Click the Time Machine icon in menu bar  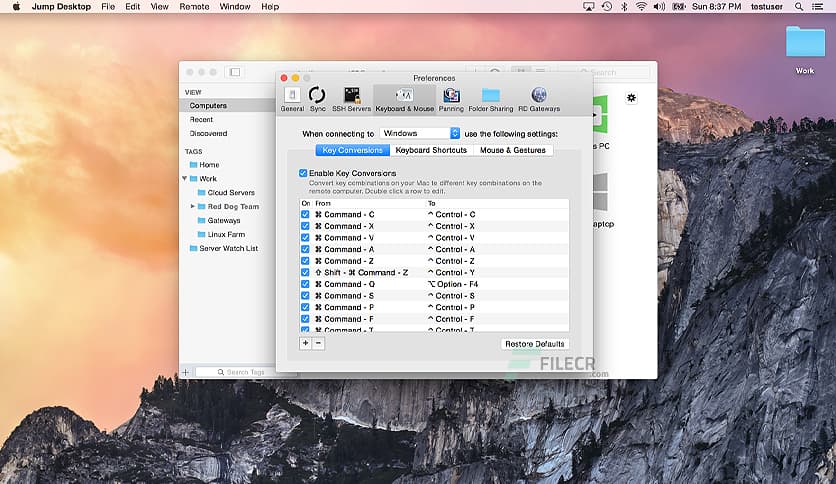coord(607,6)
